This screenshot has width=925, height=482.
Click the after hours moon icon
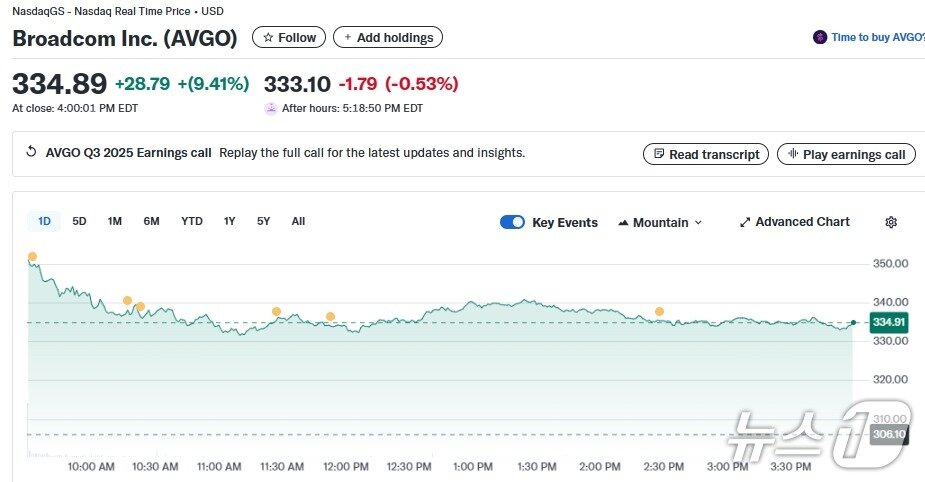(x=270, y=108)
